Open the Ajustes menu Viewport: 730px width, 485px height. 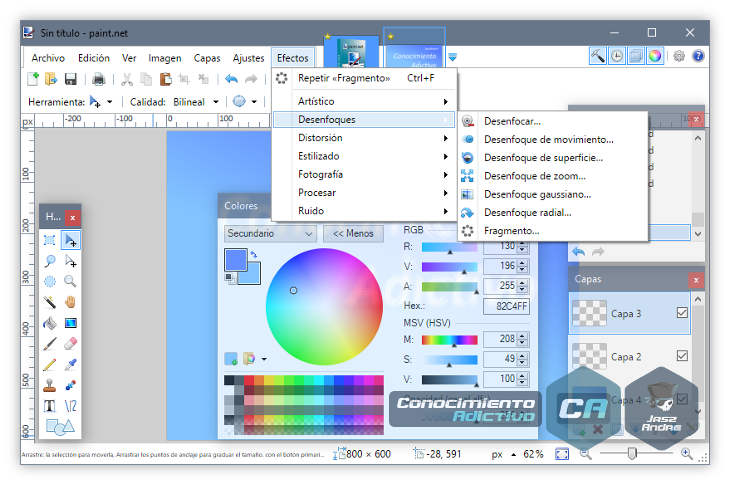248,58
